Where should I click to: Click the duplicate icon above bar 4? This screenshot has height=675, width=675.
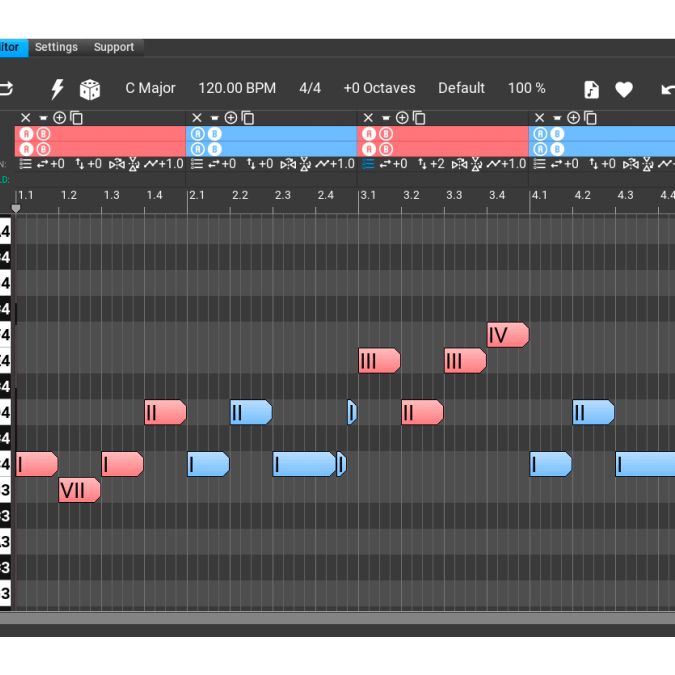591,118
